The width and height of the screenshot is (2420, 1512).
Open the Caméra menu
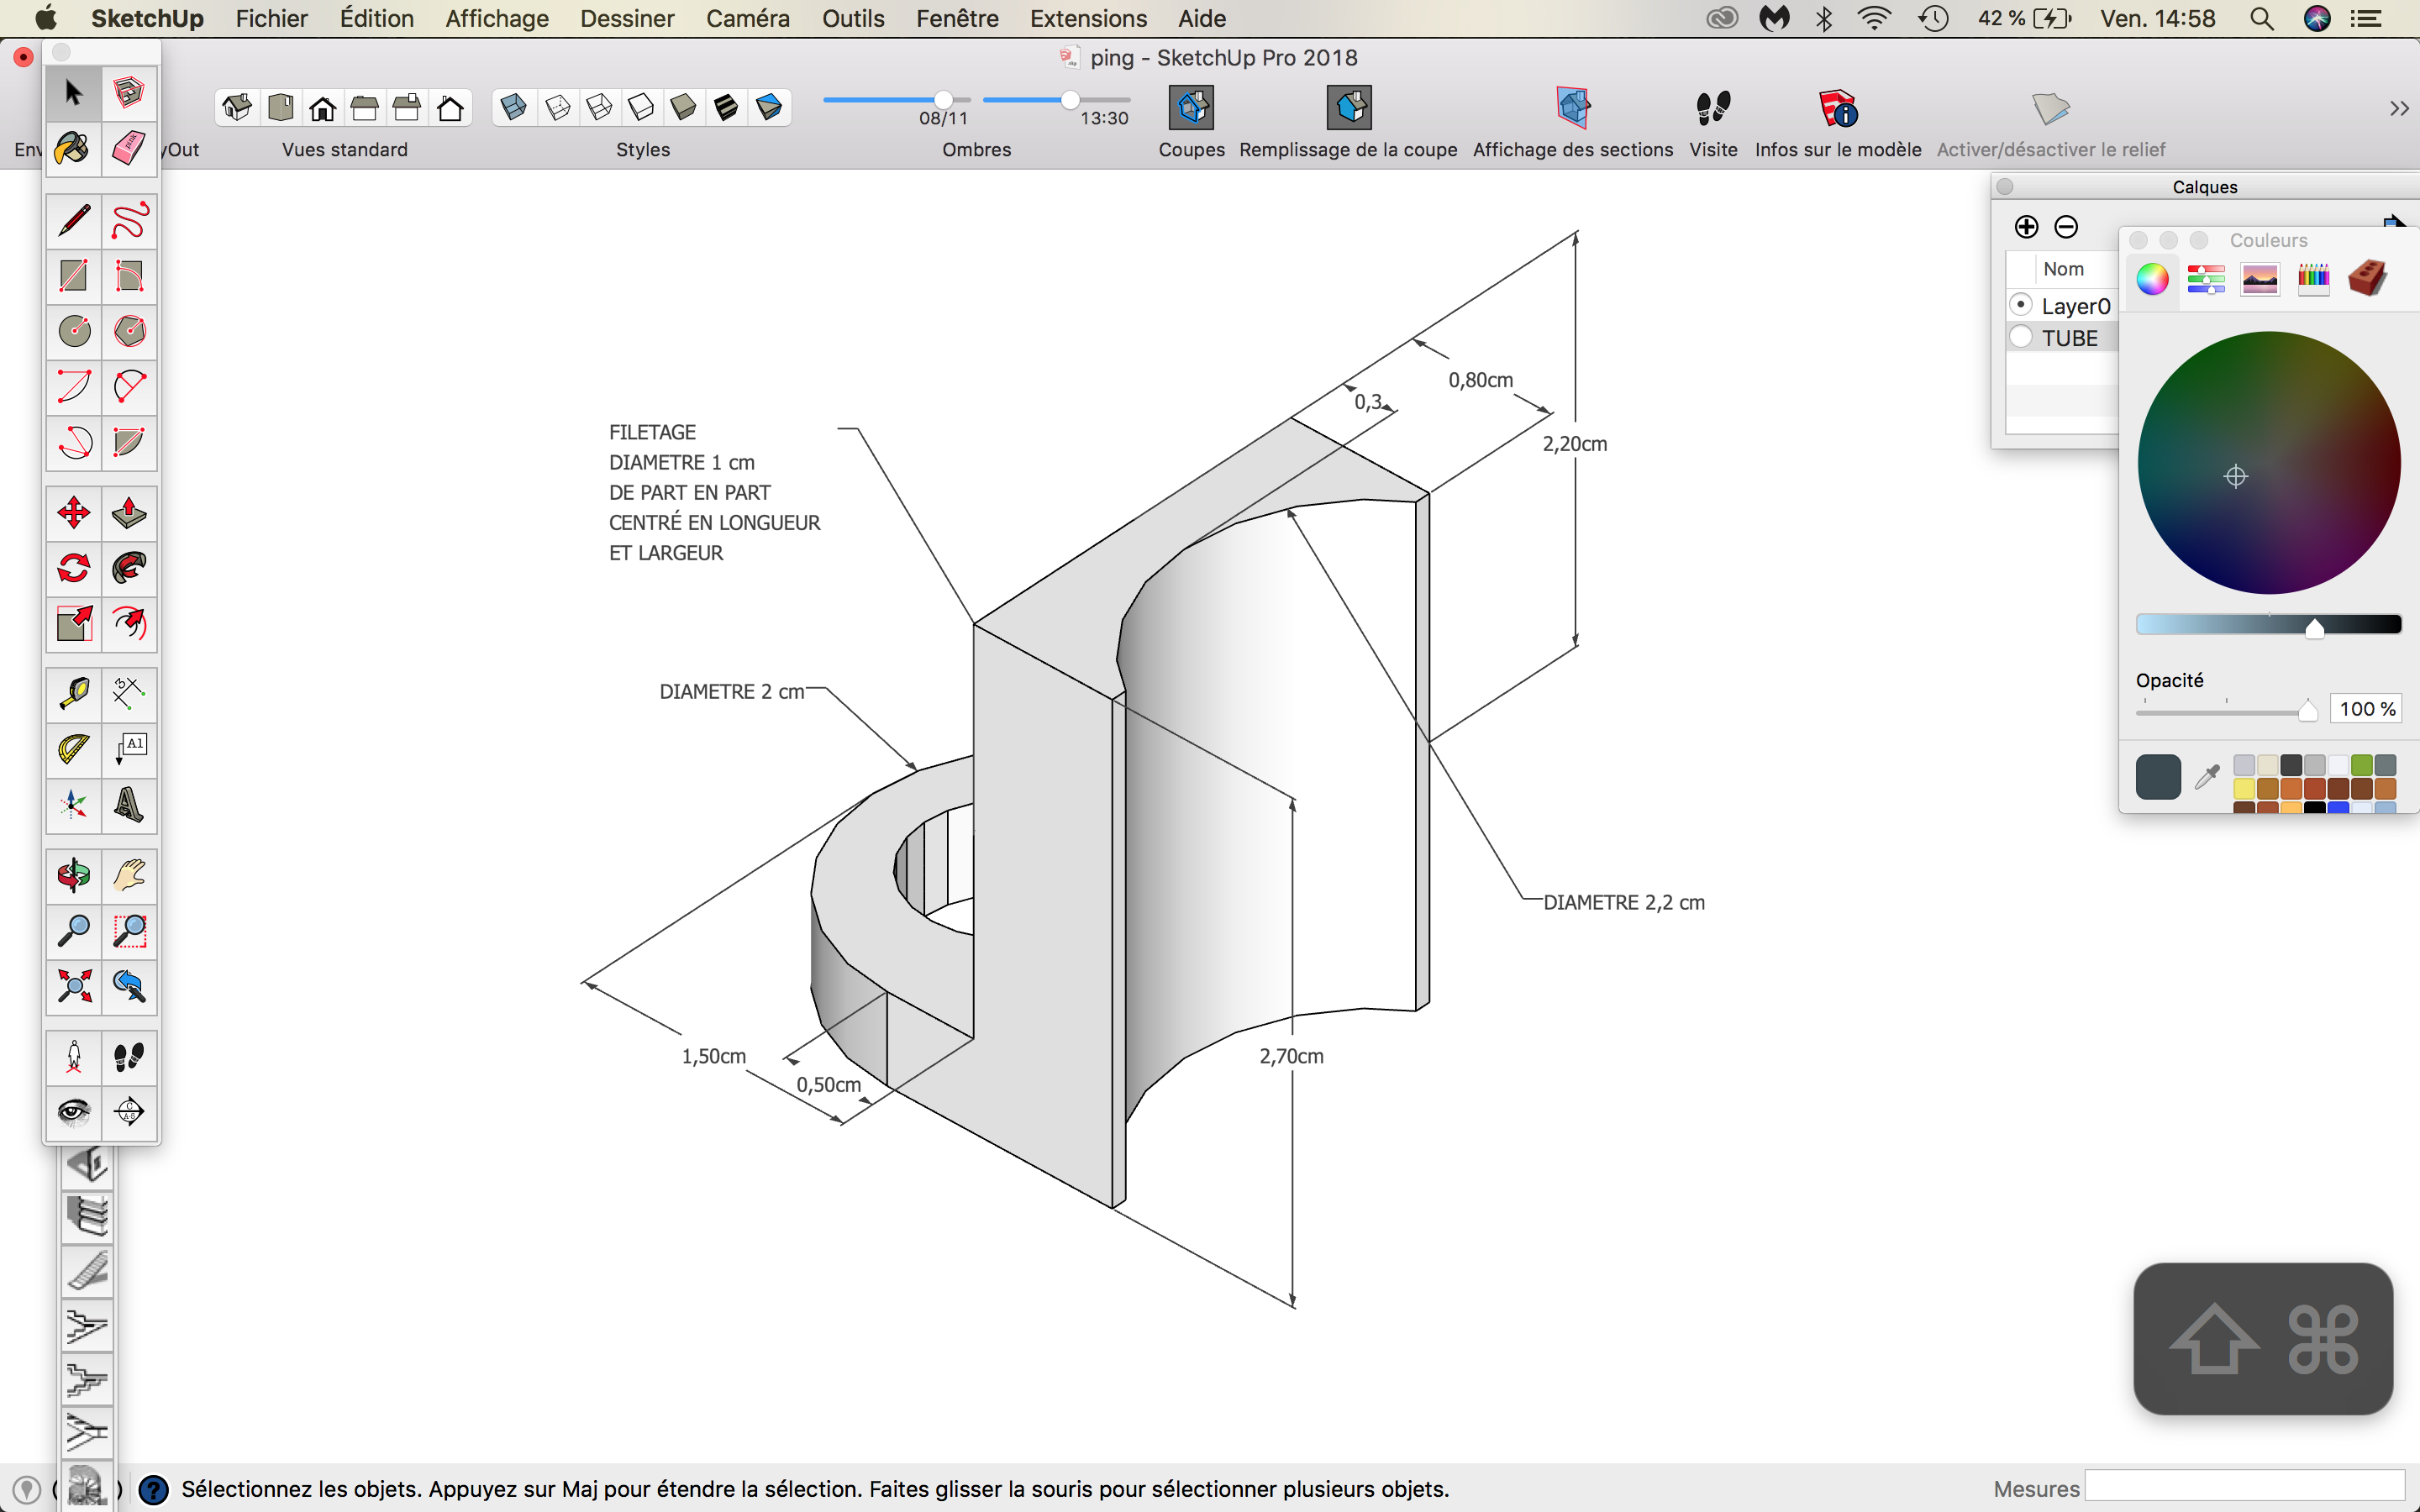pos(747,18)
